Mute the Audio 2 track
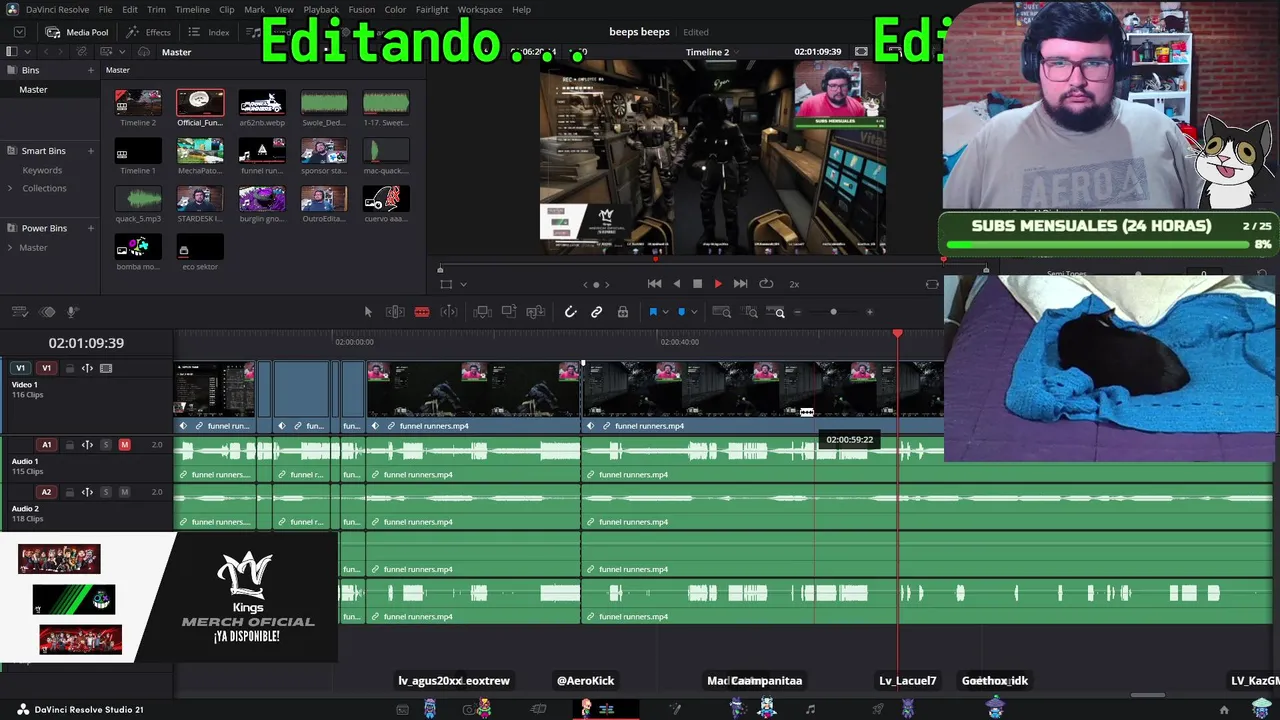The width and height of the screenshot is (1280, 720). click(124, 492)
